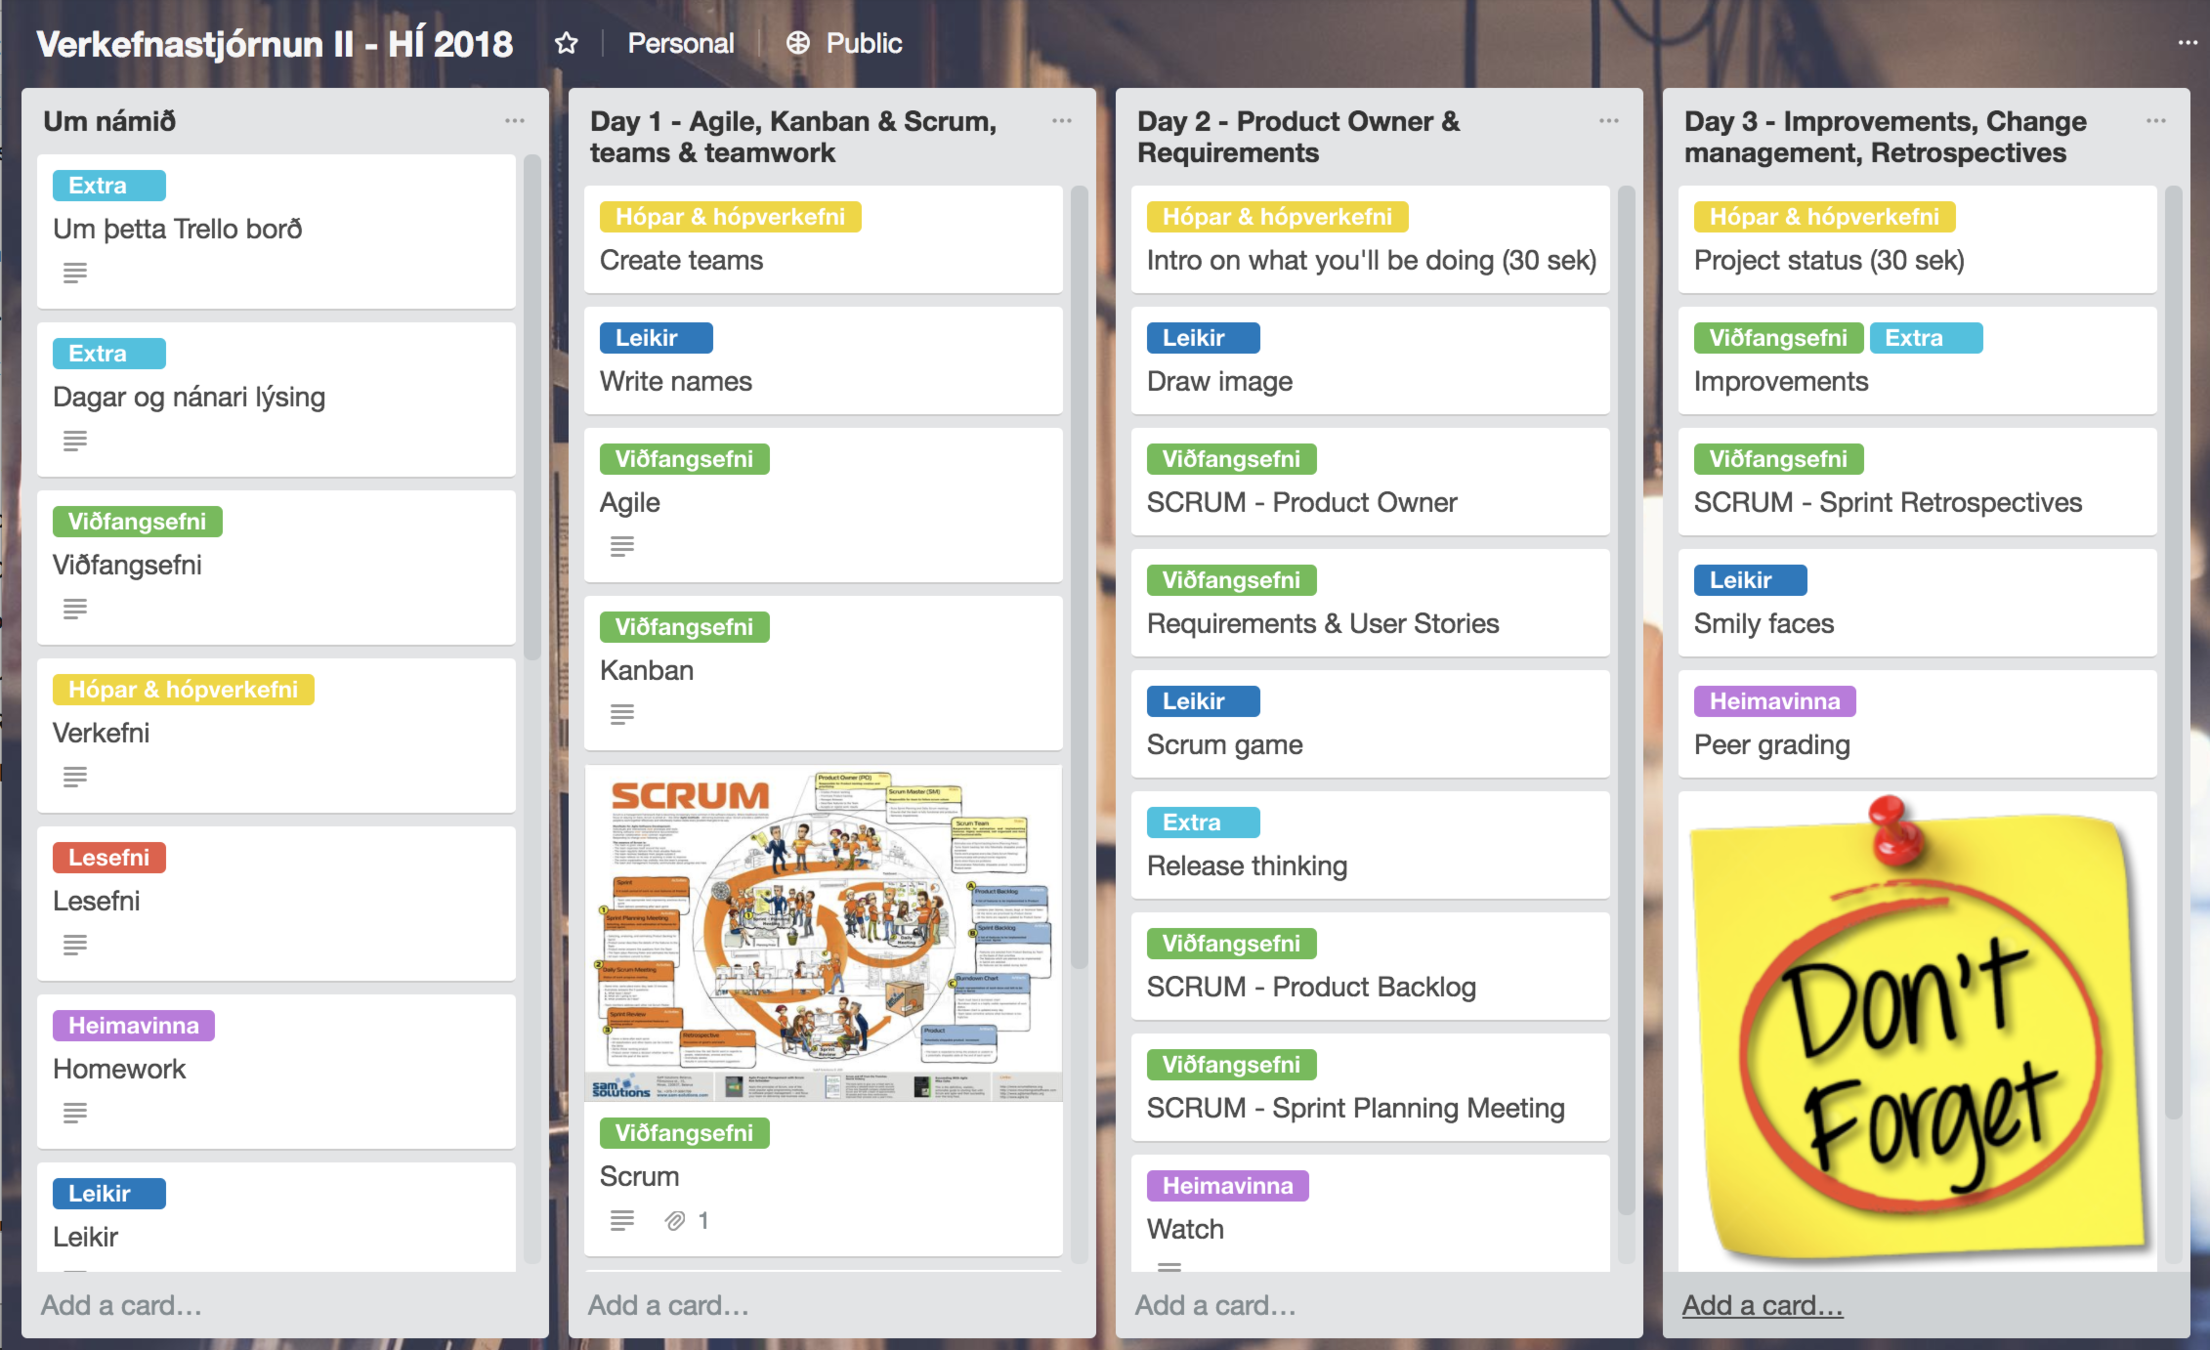This screenshot has height=1350, width=2210.
Task: Click attachment icon on Scrum card
Action: (676, 1220)
